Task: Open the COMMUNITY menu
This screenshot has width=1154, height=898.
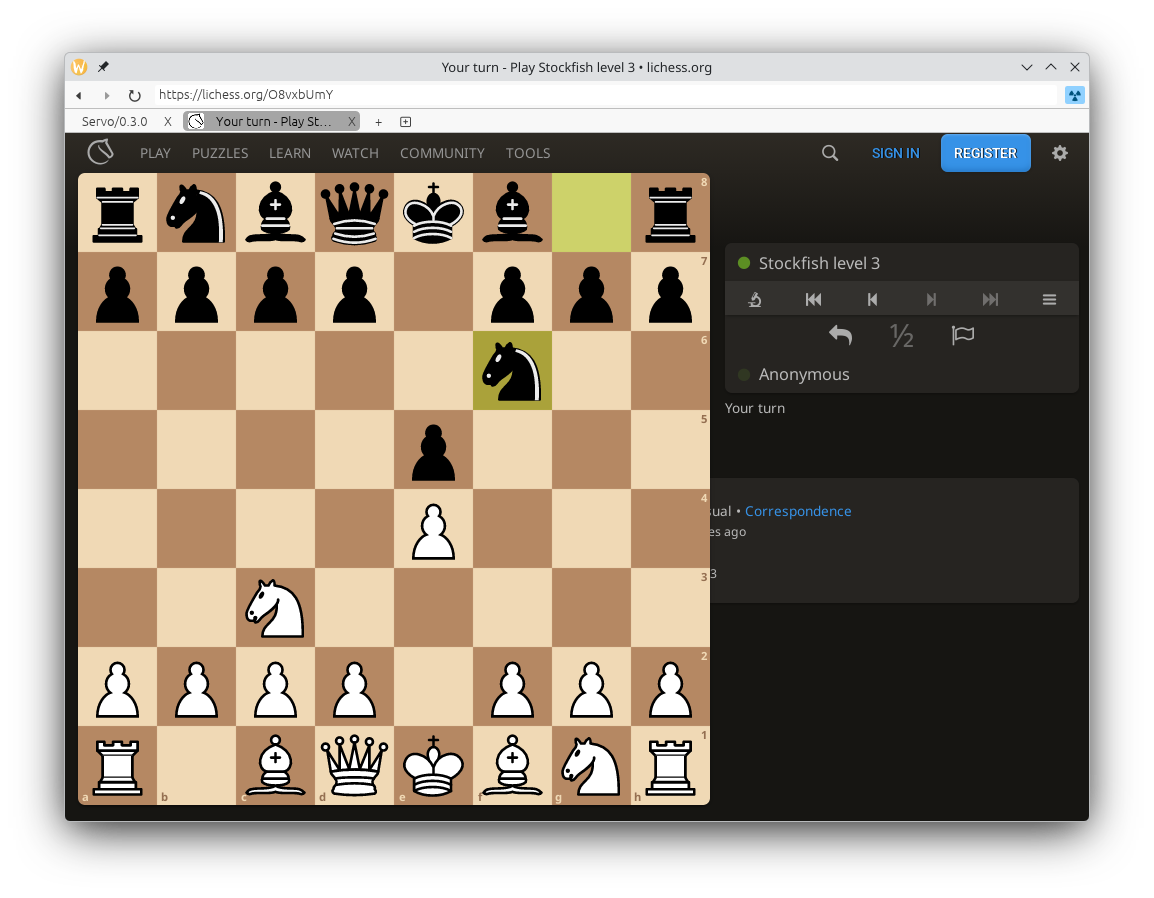Action: pyautogui.click(x=442, y=153)
